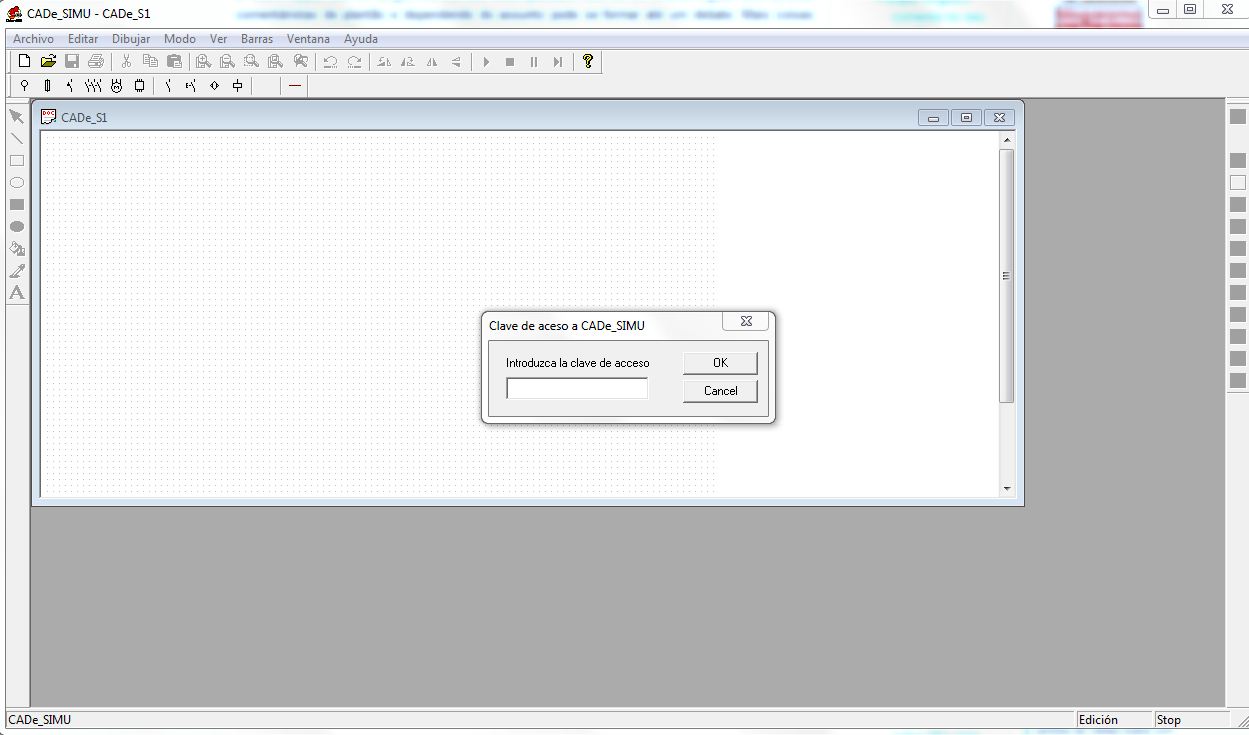Pause the simulation
Viewport: 1249px width, 735px height.
[534, 62]
